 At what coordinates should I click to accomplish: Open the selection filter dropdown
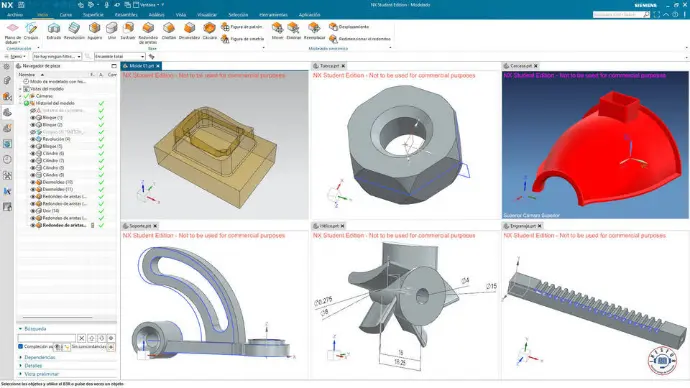(x=57, y=57)
